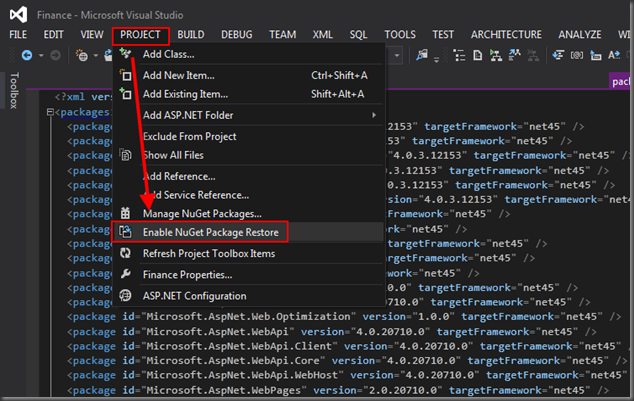
Task: Click the greyed Navigate Forward arrow icon
Action: coord(55,55)
